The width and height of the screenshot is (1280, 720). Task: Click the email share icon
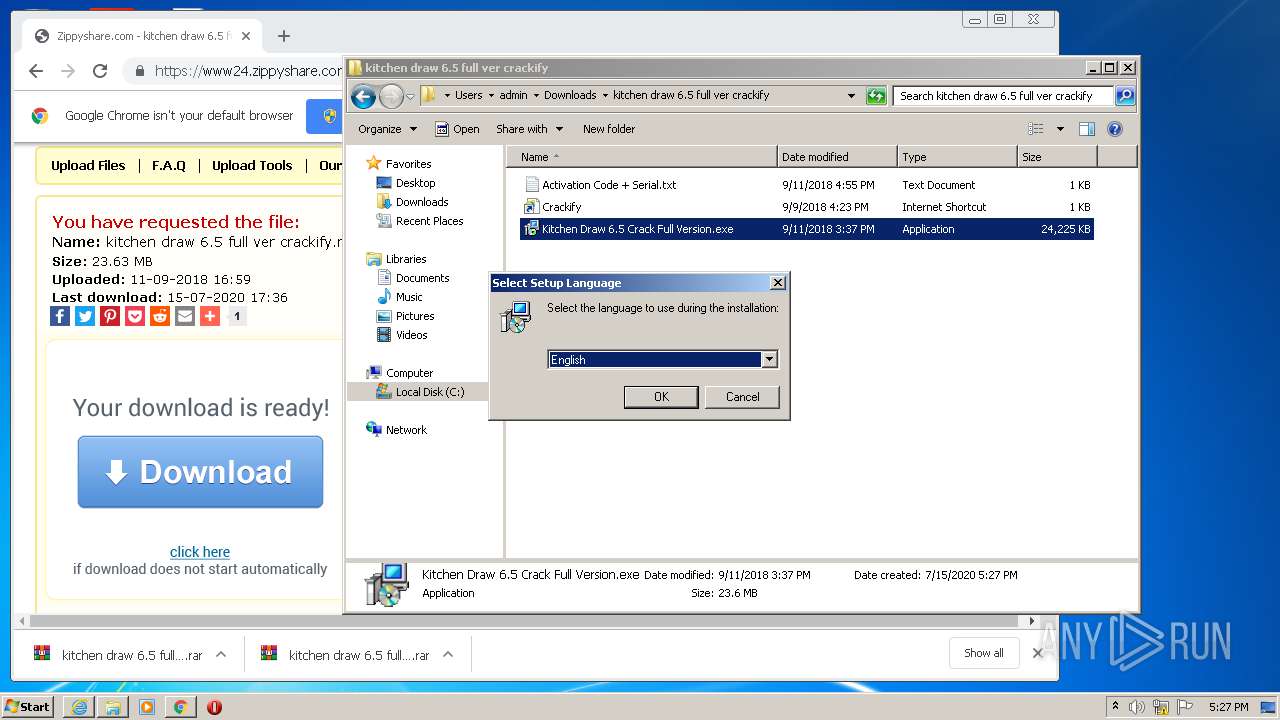pos(185,316)
